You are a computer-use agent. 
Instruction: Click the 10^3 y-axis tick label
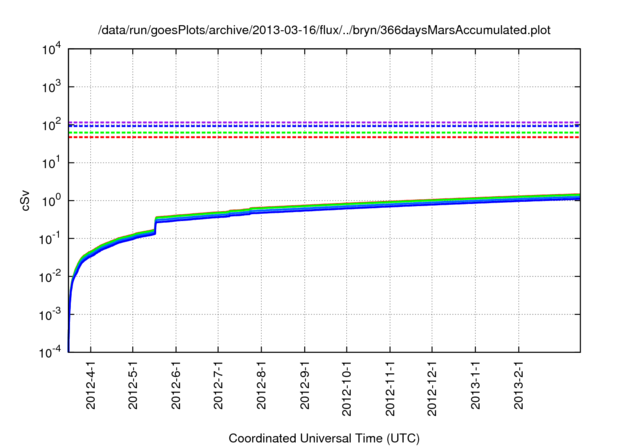[51, 87]
